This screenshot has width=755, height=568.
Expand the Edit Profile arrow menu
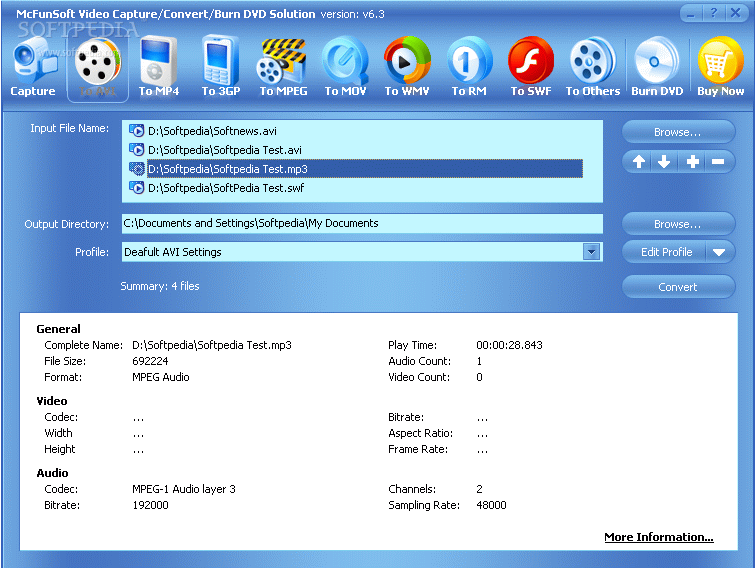pyautogui.click(x=719, y=252)
